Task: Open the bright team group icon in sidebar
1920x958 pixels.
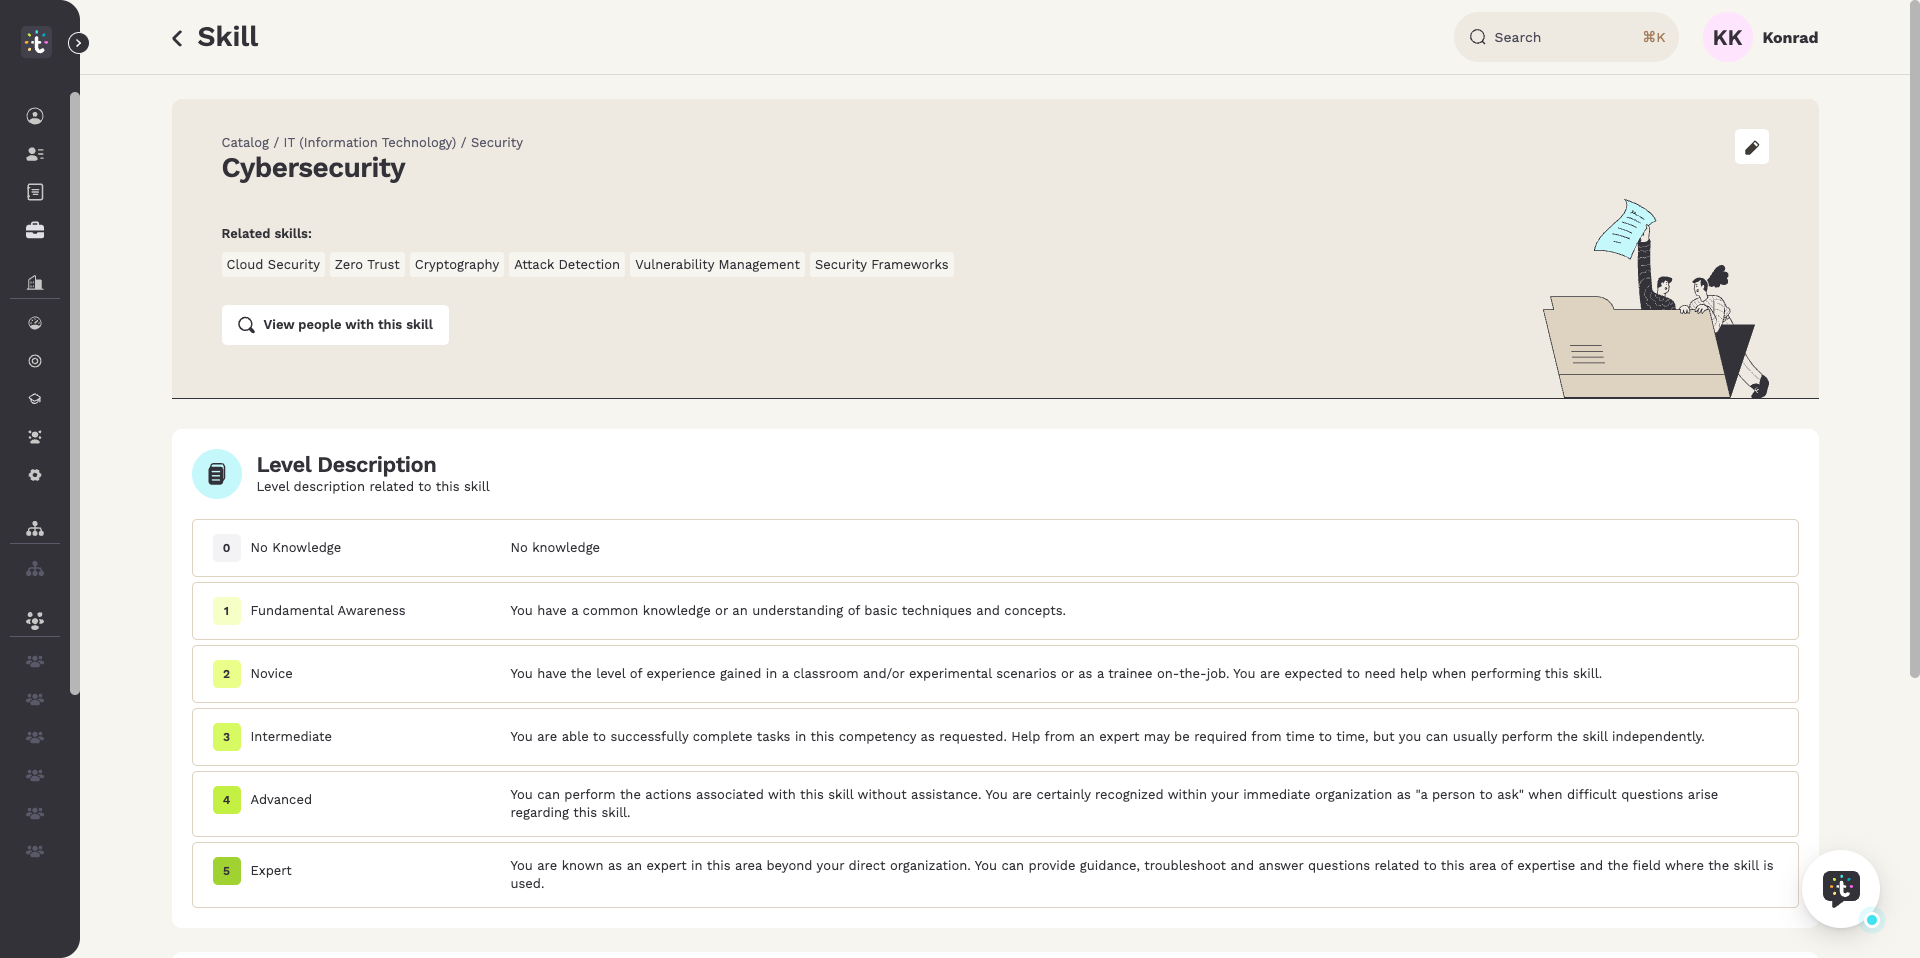Action: 35,621
